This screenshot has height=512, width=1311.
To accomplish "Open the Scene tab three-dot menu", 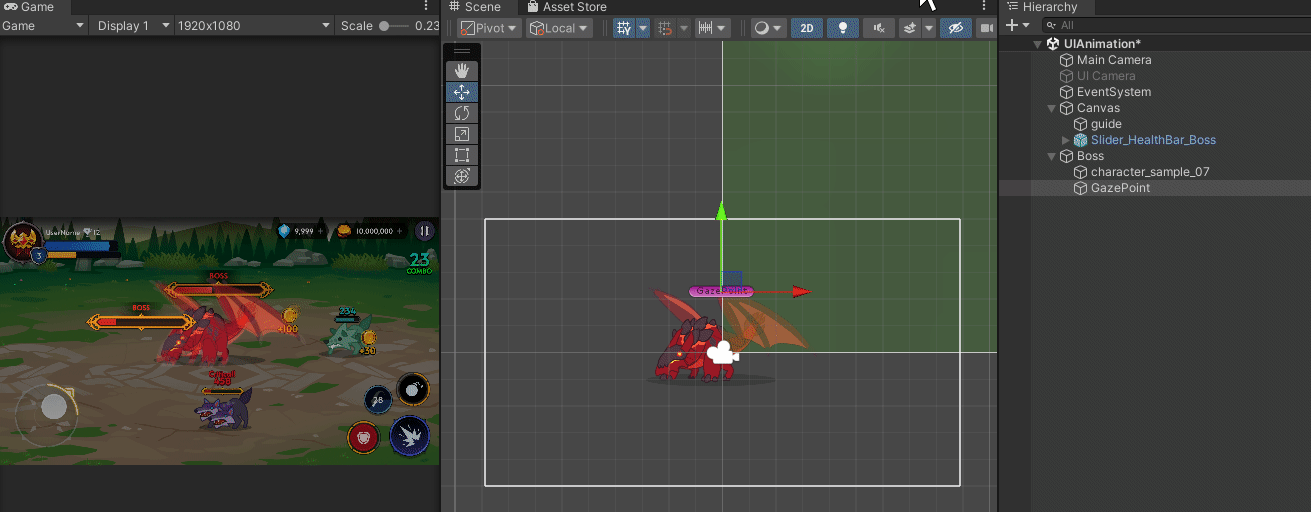I will click(x=984, y=7).
